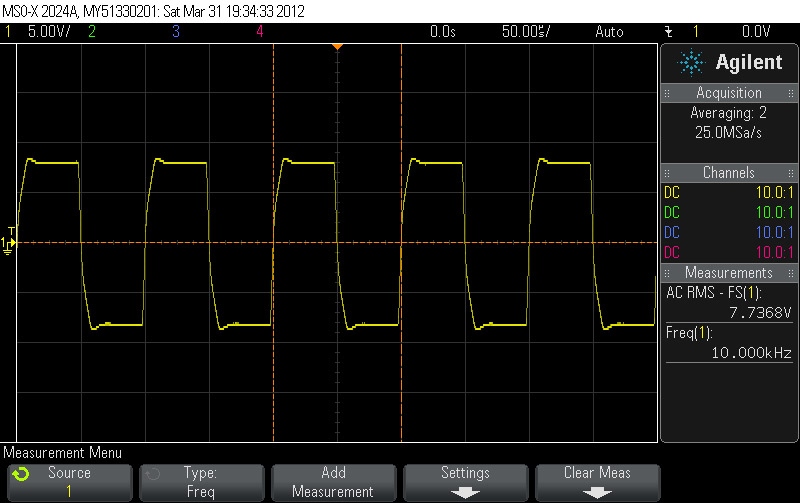Select channel 1 label at 5.00V/
800x503 pixels.
coord(8,32)
